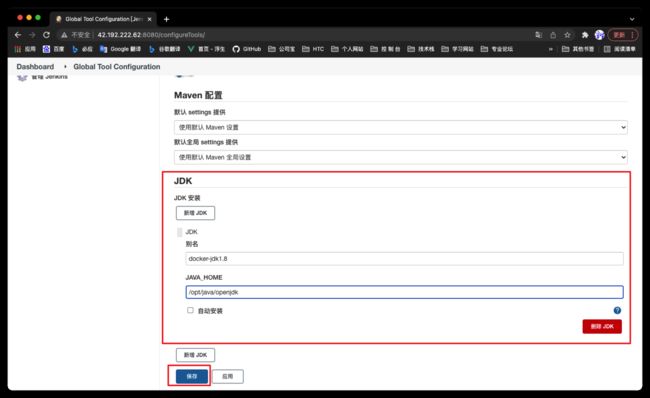The image size is (650, 398).
Task: Click the 不安全 site warning icon
Action: coord(64,35)
